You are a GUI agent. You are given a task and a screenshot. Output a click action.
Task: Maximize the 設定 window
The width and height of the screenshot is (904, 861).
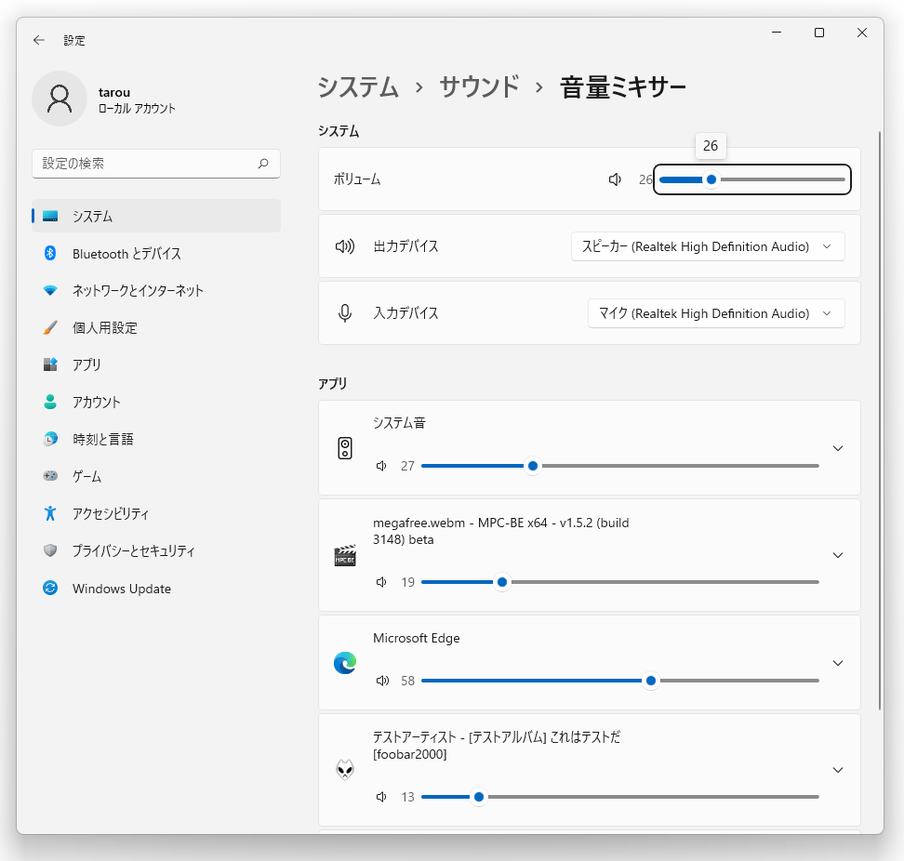pyautogui.click(x=819, y=33)
